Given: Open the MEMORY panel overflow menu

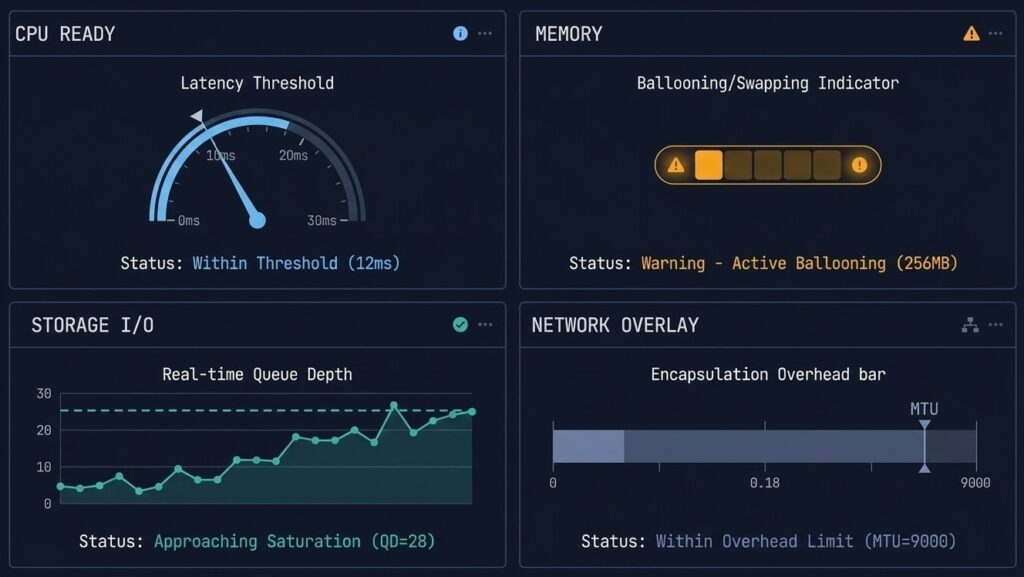Looking at the screenshot, I should [996, 33].
